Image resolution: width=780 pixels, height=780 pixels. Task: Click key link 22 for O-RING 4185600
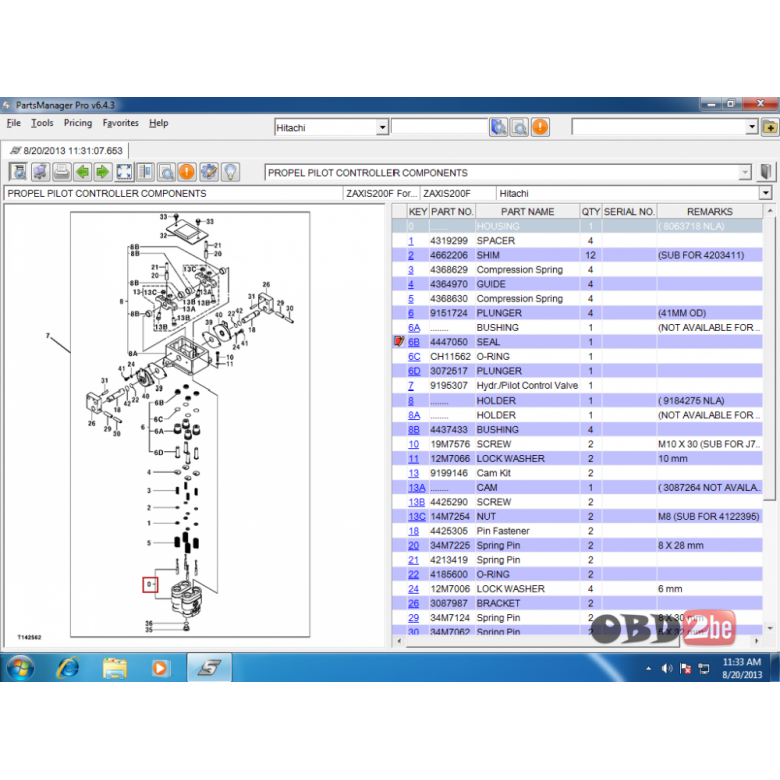[x=413, y=575]
